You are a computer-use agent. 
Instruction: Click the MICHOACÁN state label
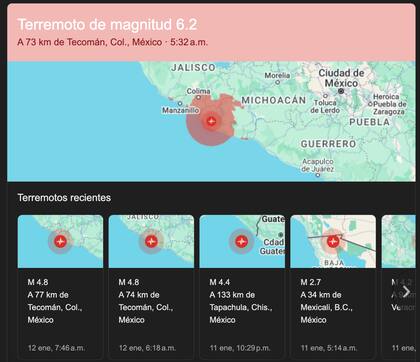tap(274, 100)
